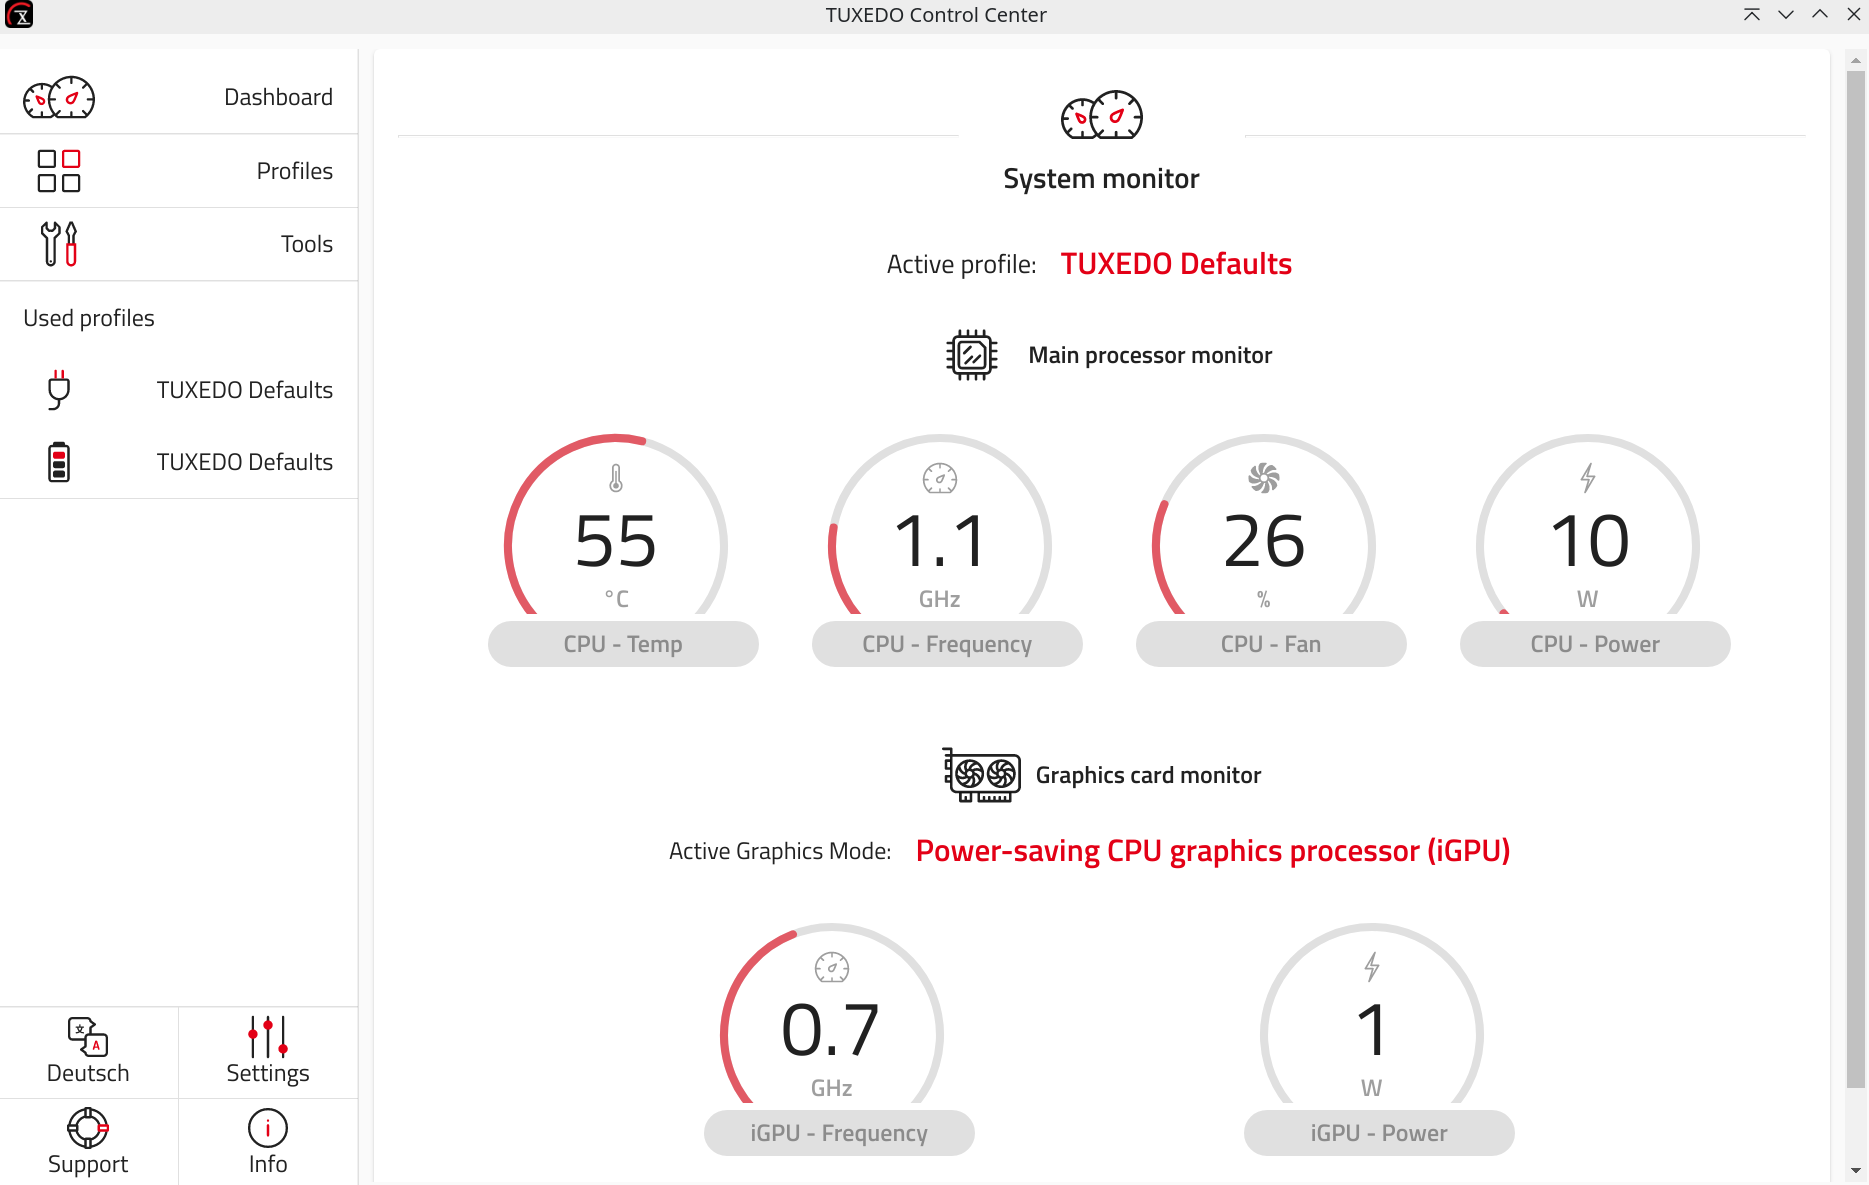
Task: Click the Main processor chip icon
Action: tap(972, 355)
